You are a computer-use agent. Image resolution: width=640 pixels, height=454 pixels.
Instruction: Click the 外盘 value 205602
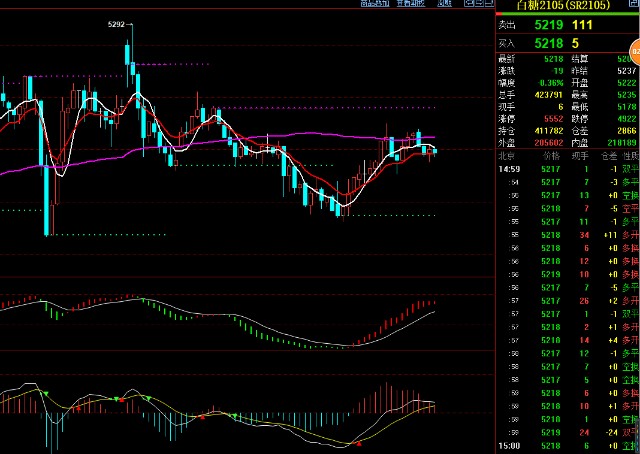point(546,144)
